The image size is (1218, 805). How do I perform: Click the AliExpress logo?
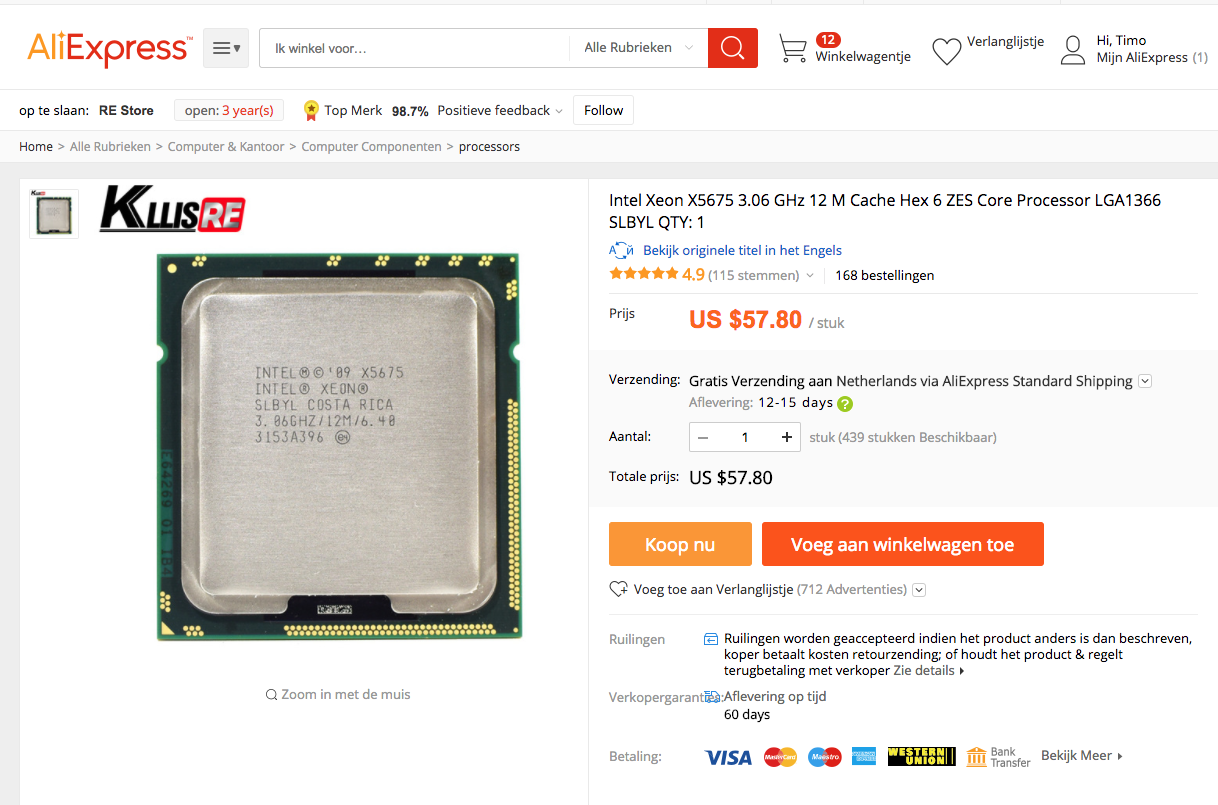110,48
